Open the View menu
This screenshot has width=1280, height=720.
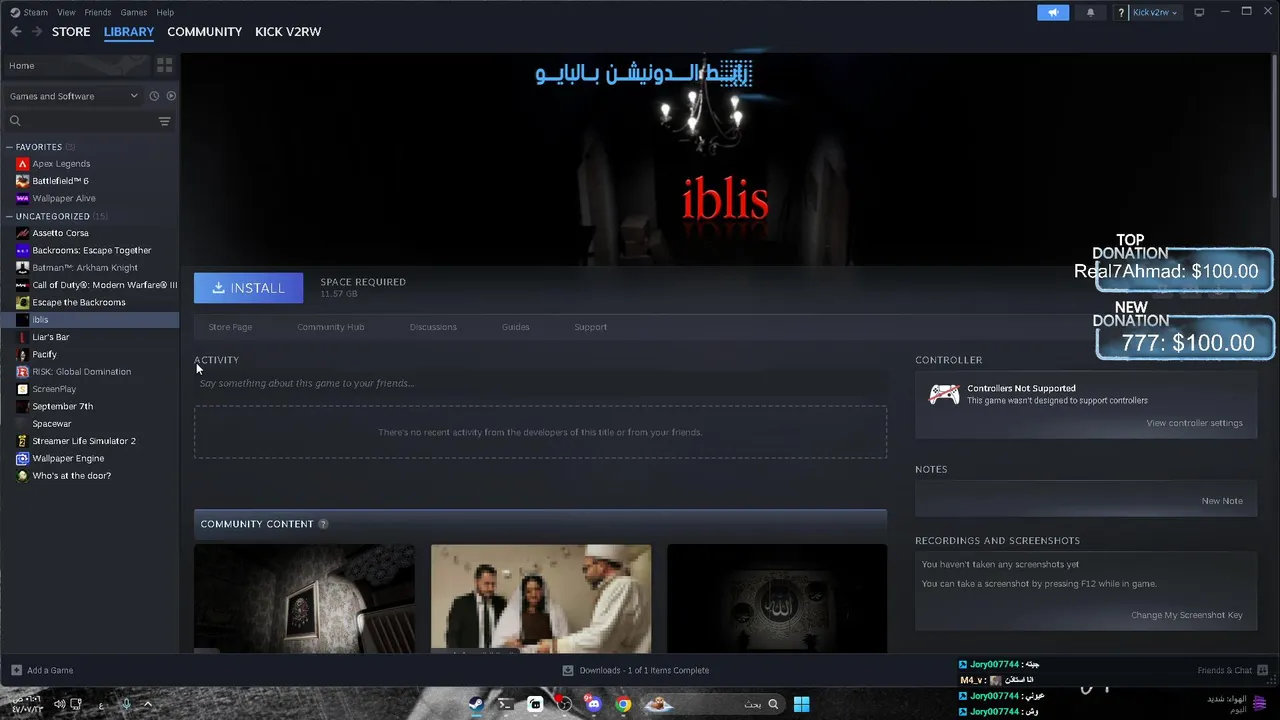coord(66,12)
